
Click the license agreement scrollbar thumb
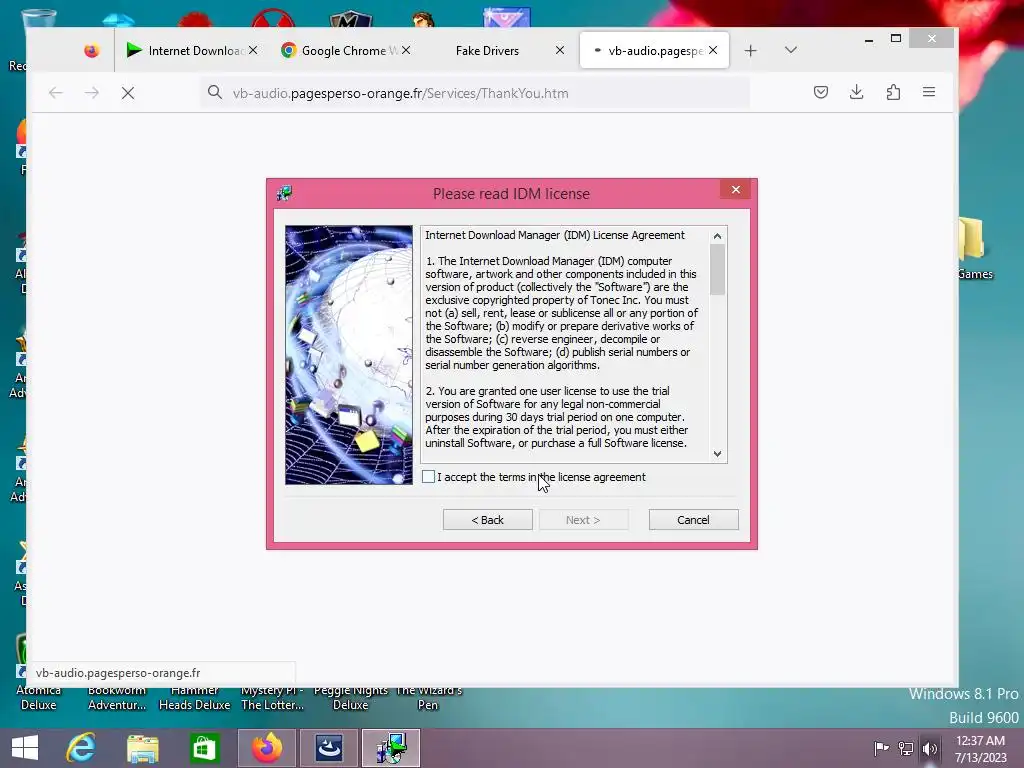click(x=718, y=269)
